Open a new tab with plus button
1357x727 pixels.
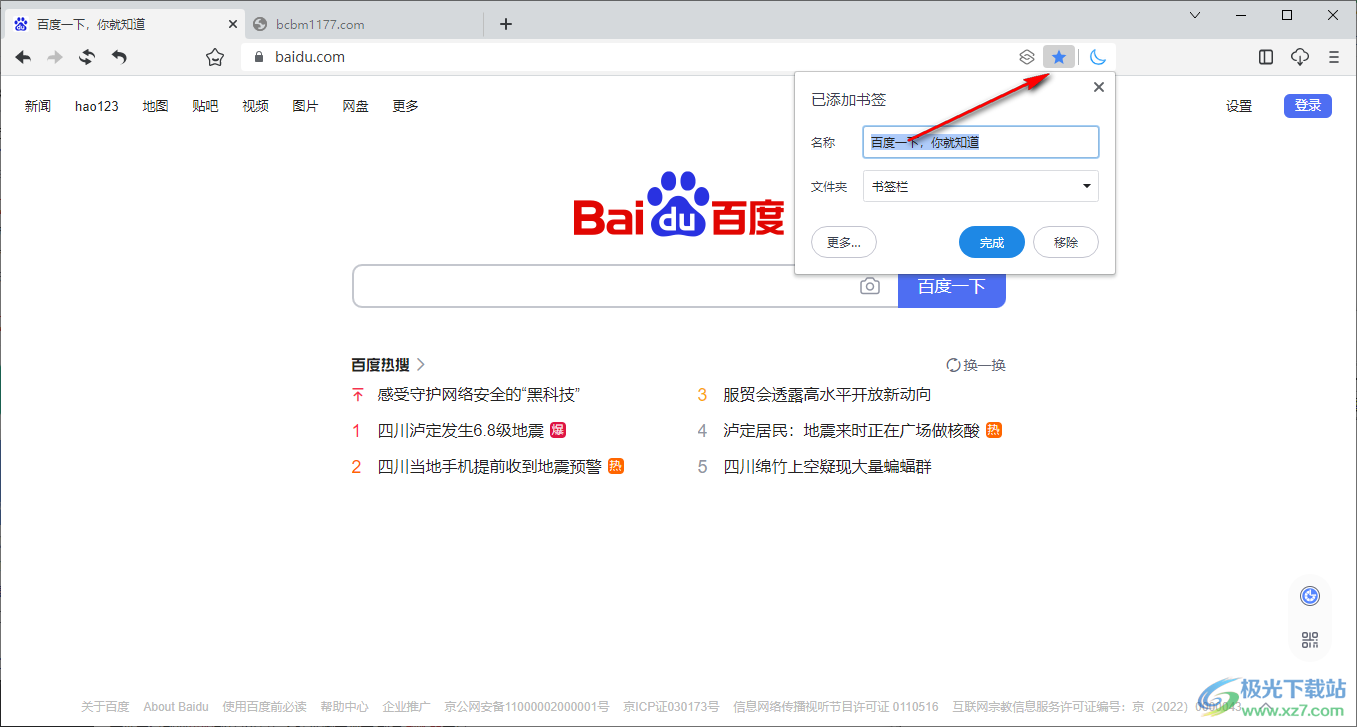pyautogui.click(x=506, y=24)
